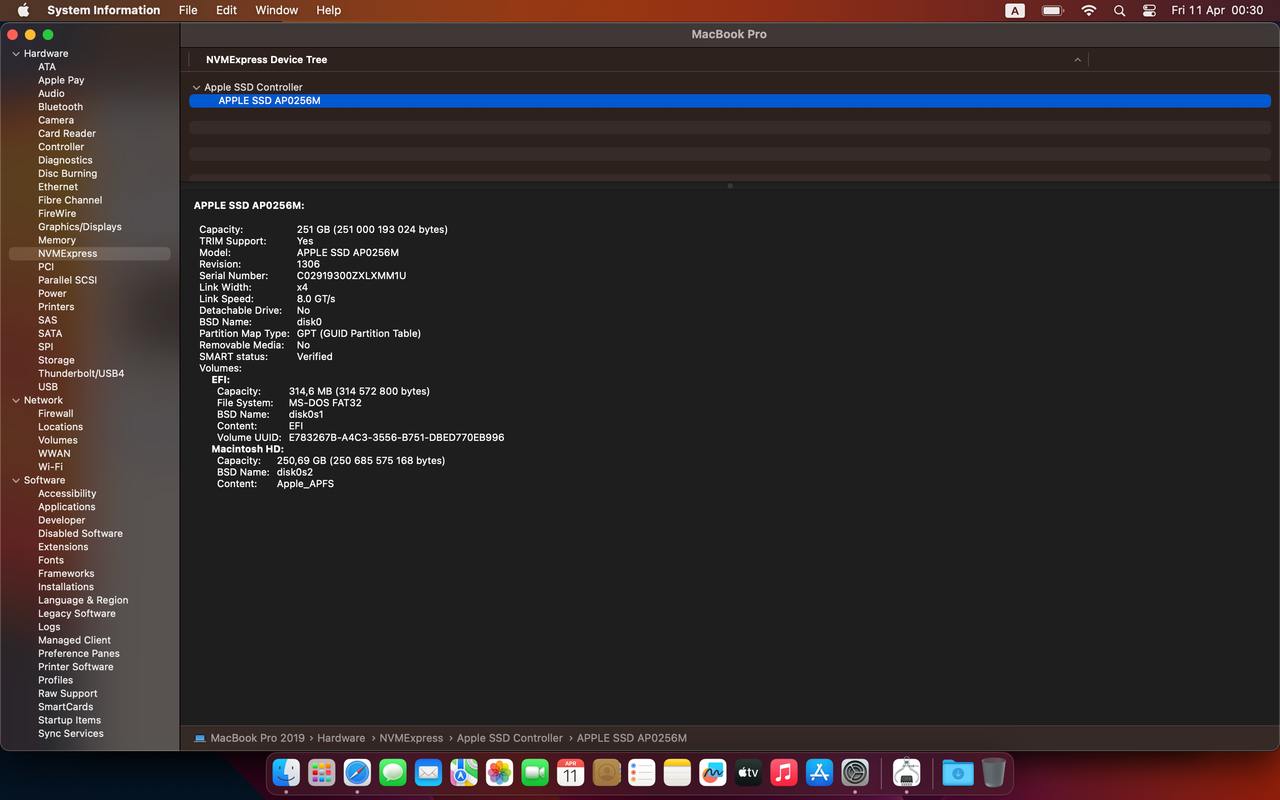Launch the Music app icon
This screenshot has height=800, width=1280.
784,772
